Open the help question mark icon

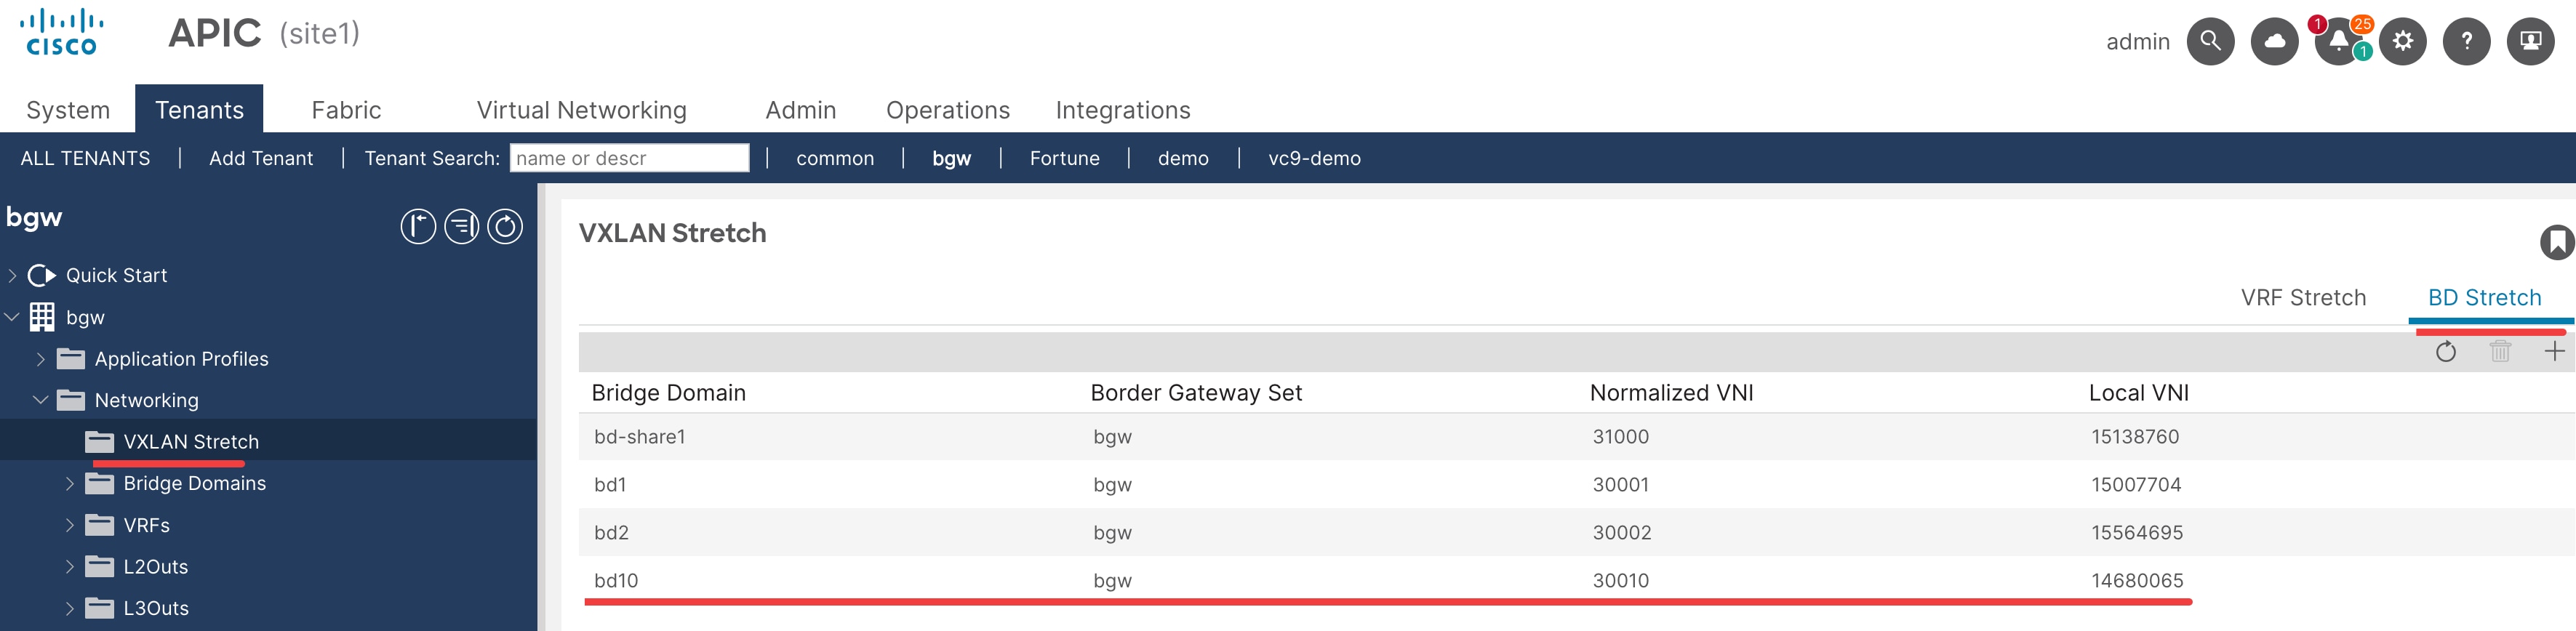coord(2466,41)
